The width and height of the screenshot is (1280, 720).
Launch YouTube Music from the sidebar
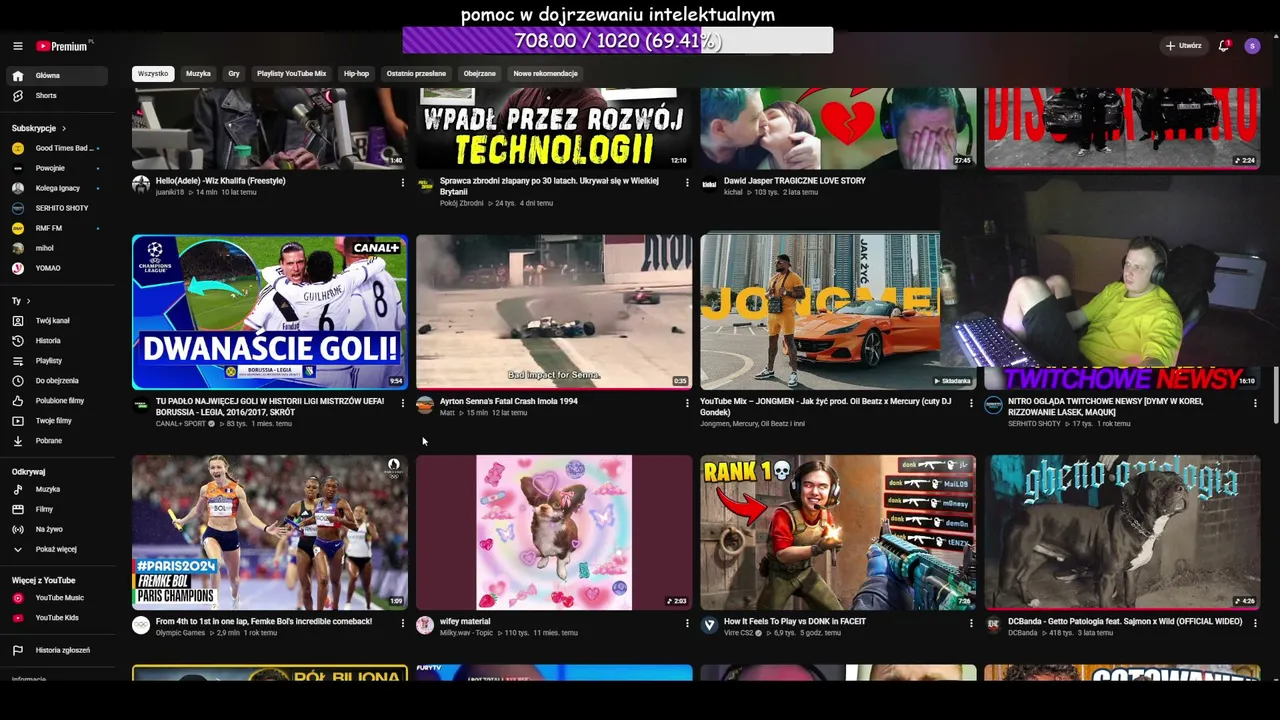coord(59,598)
